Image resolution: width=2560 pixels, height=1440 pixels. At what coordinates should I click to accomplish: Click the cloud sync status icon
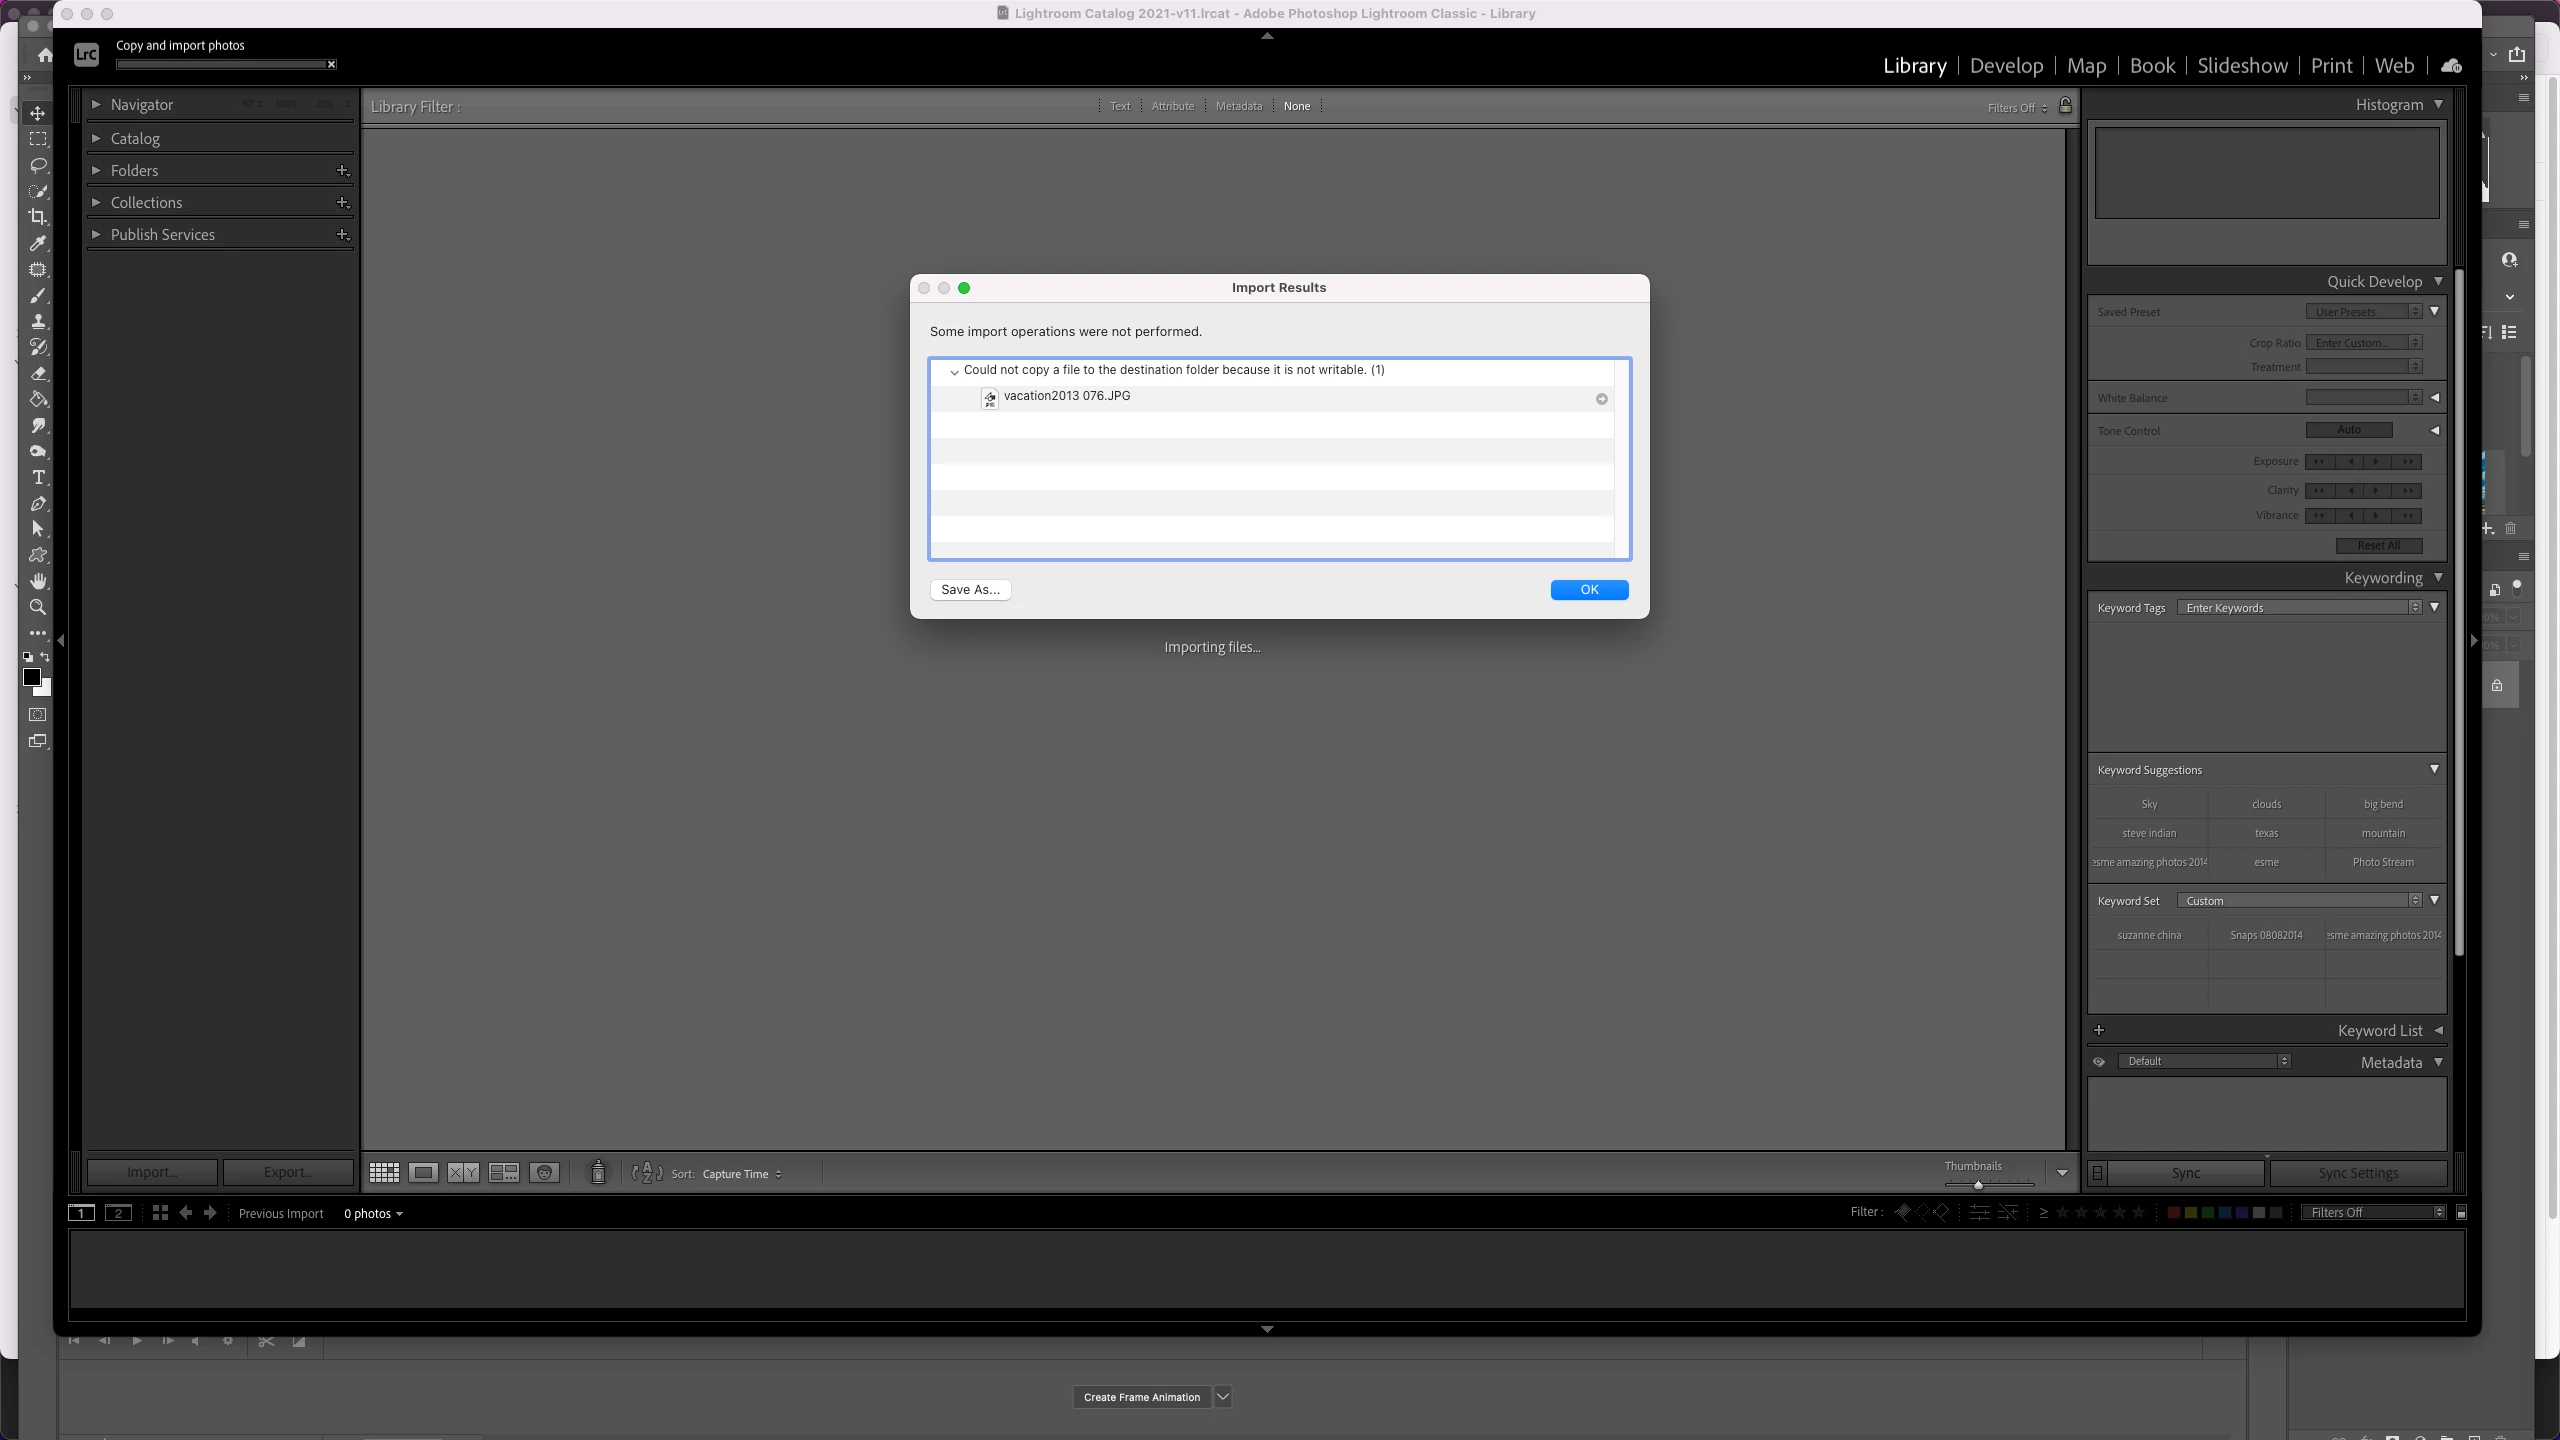click(x=2451, y=66)
